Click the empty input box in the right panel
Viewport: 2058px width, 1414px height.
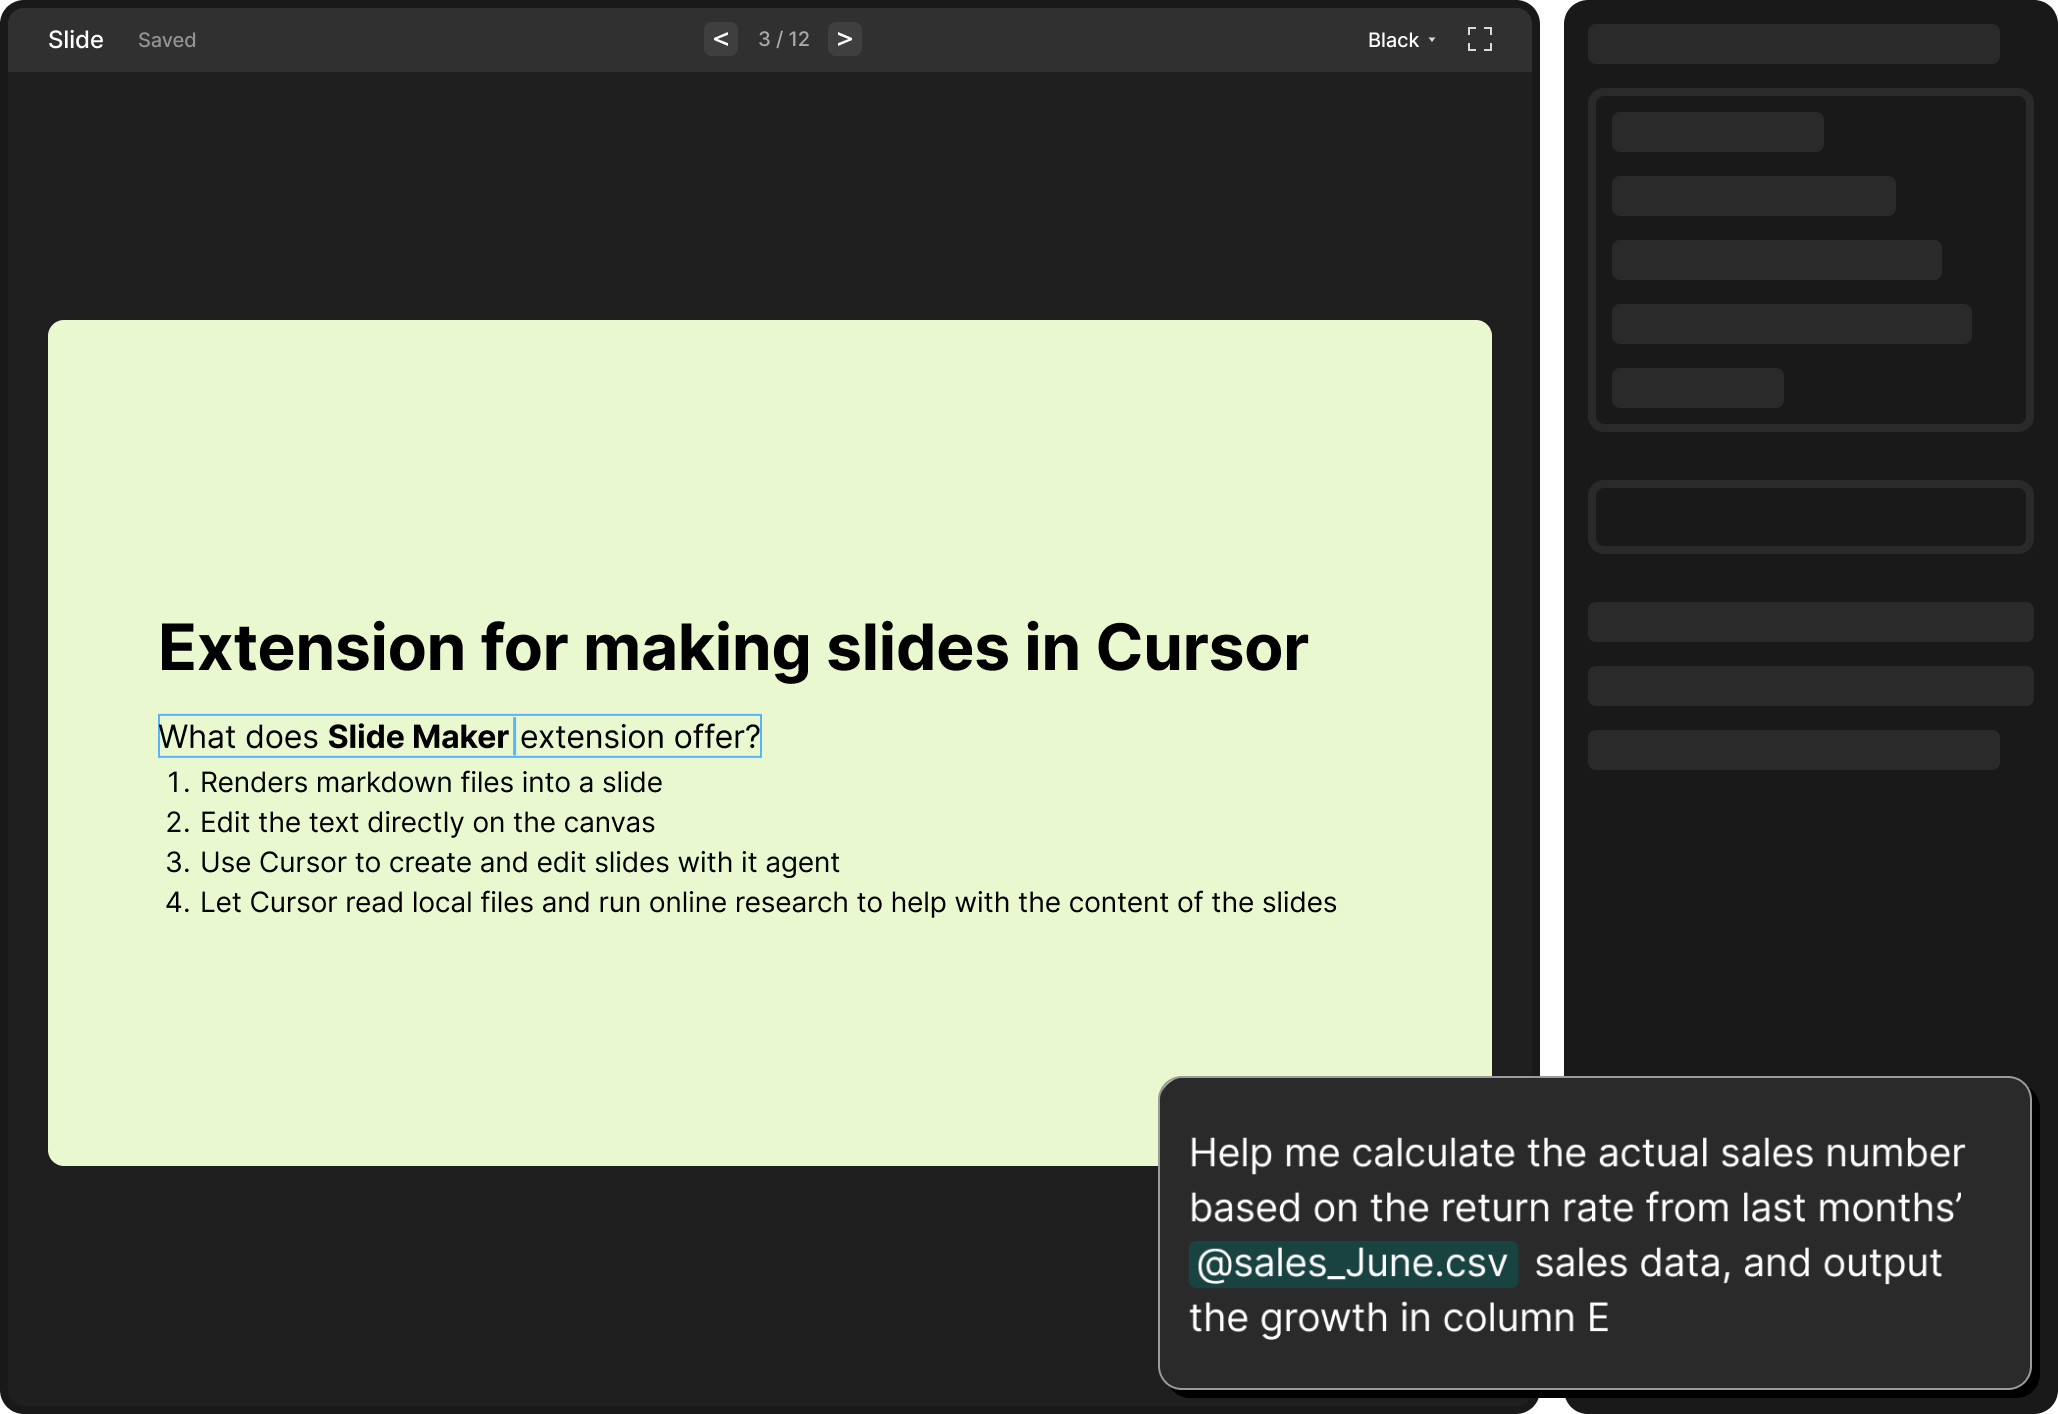[x=1810, y=517]
